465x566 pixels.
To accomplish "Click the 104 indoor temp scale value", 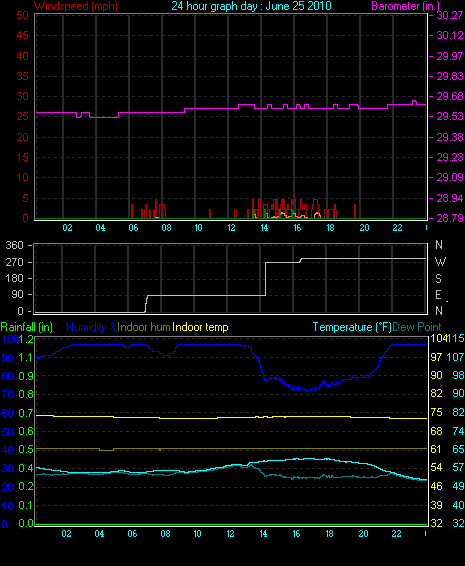I will pos(438,339).
